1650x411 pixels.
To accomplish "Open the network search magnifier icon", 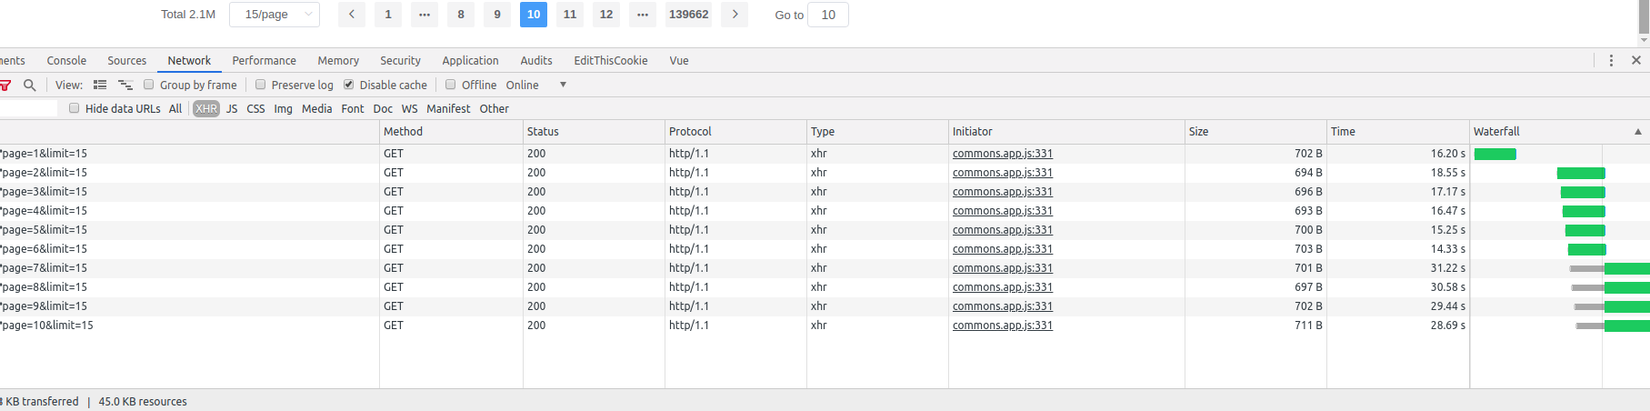I will point(30,85).
